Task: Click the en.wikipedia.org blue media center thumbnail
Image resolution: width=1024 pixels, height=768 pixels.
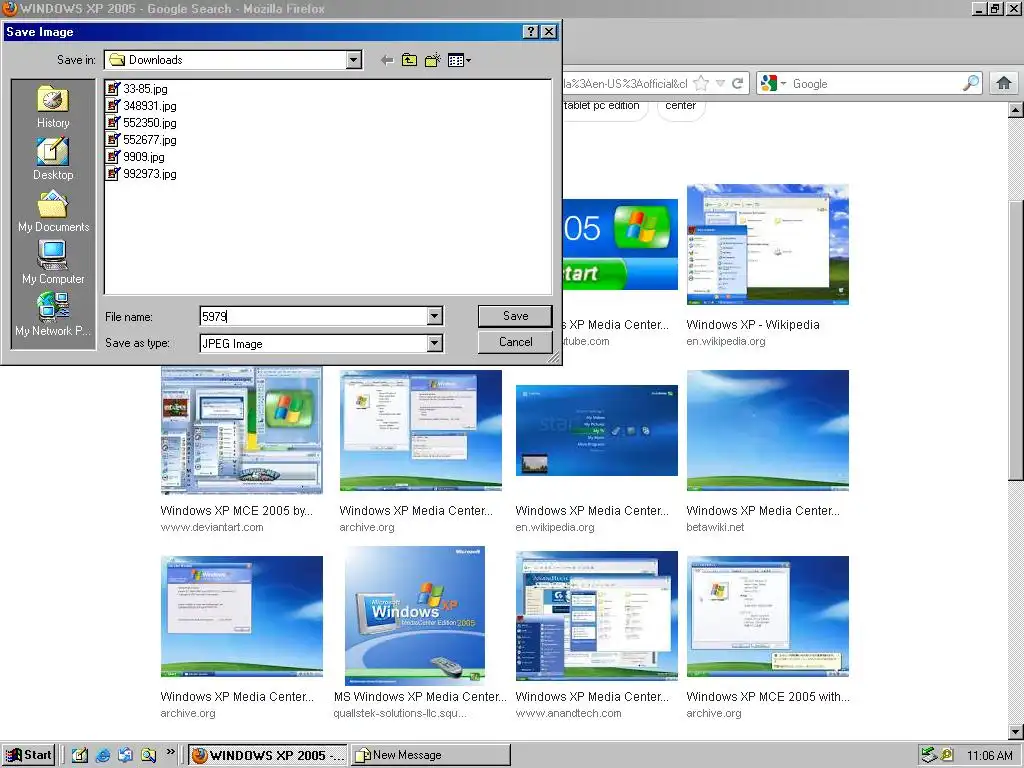Action: [x=596, y=430]
